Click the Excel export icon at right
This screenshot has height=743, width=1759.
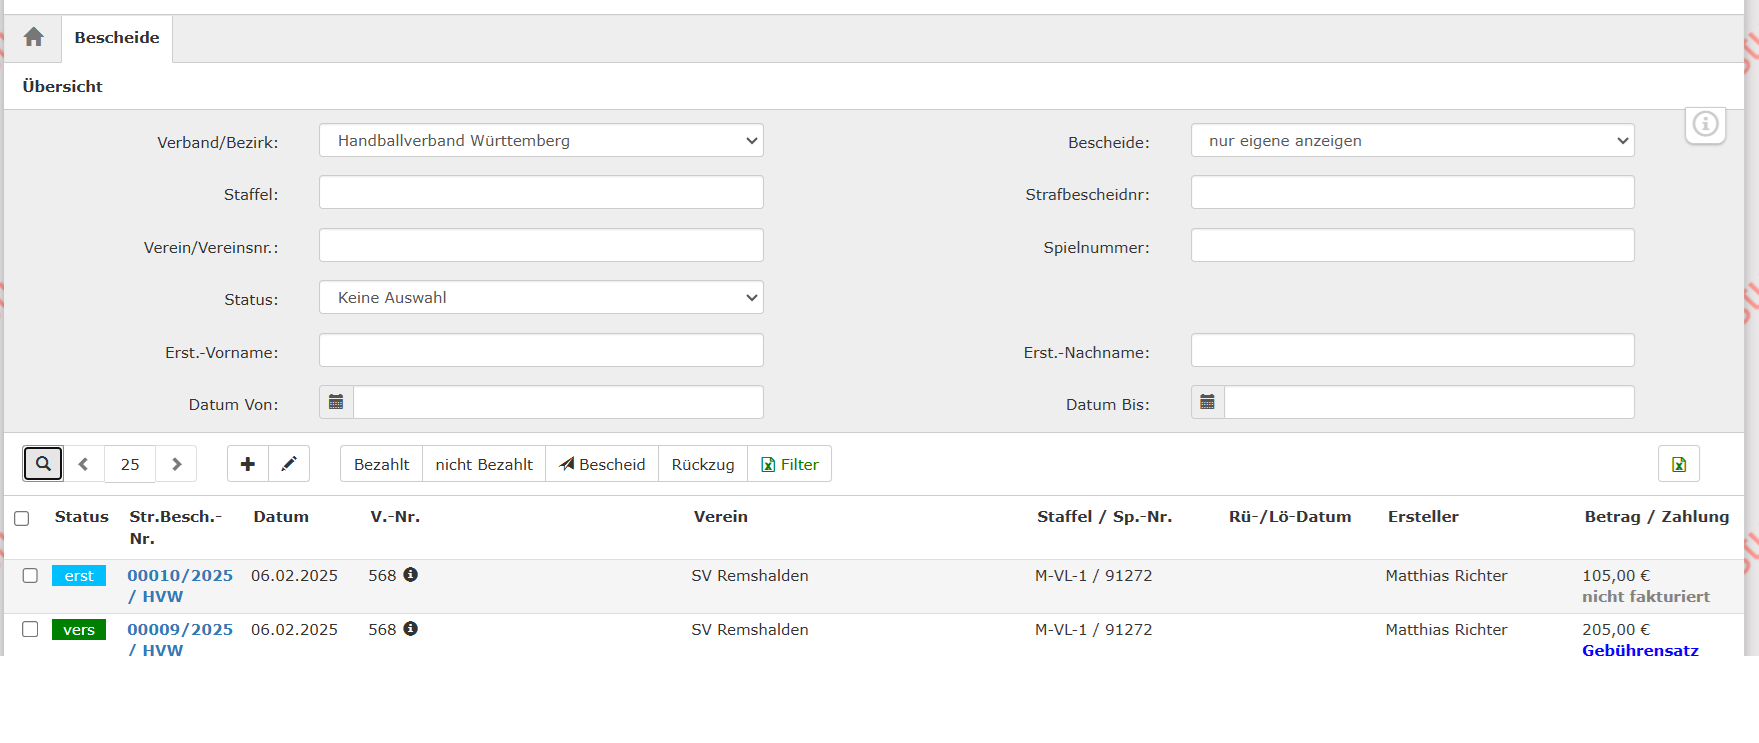tap(1678, 464)
